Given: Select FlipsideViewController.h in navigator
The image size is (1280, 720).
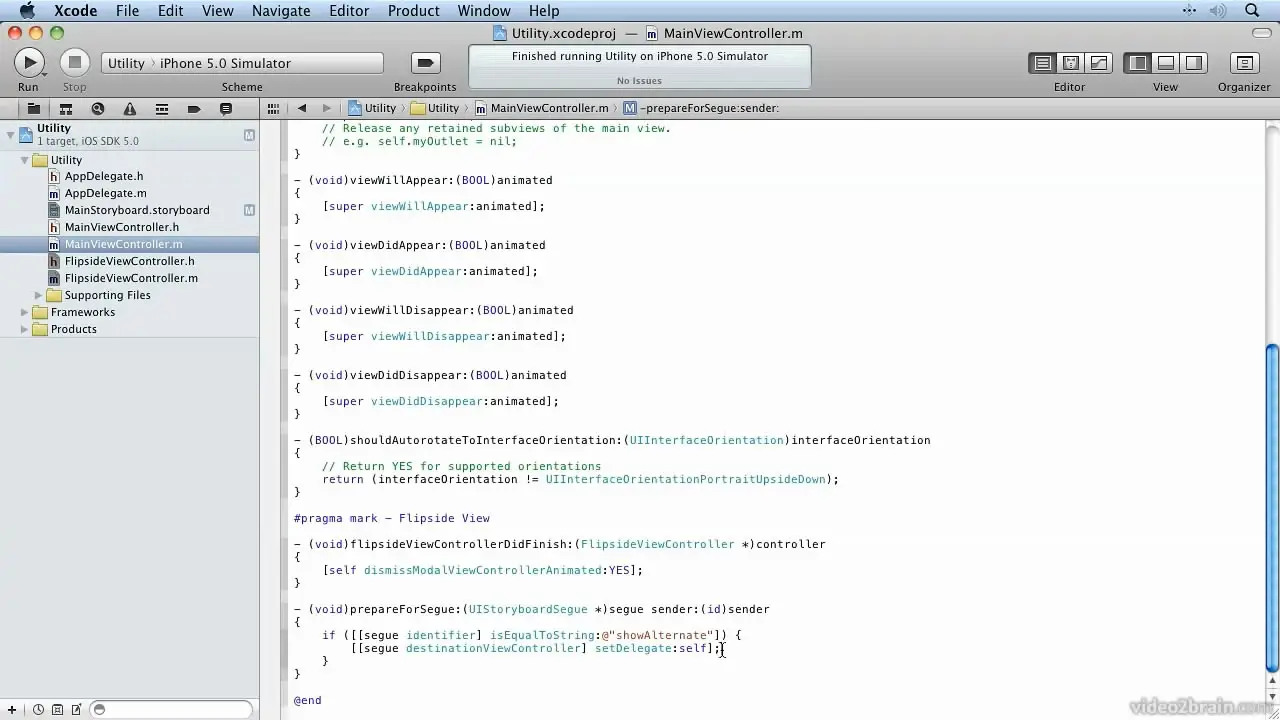Looking at the screenshot, I should pos(130,261).
